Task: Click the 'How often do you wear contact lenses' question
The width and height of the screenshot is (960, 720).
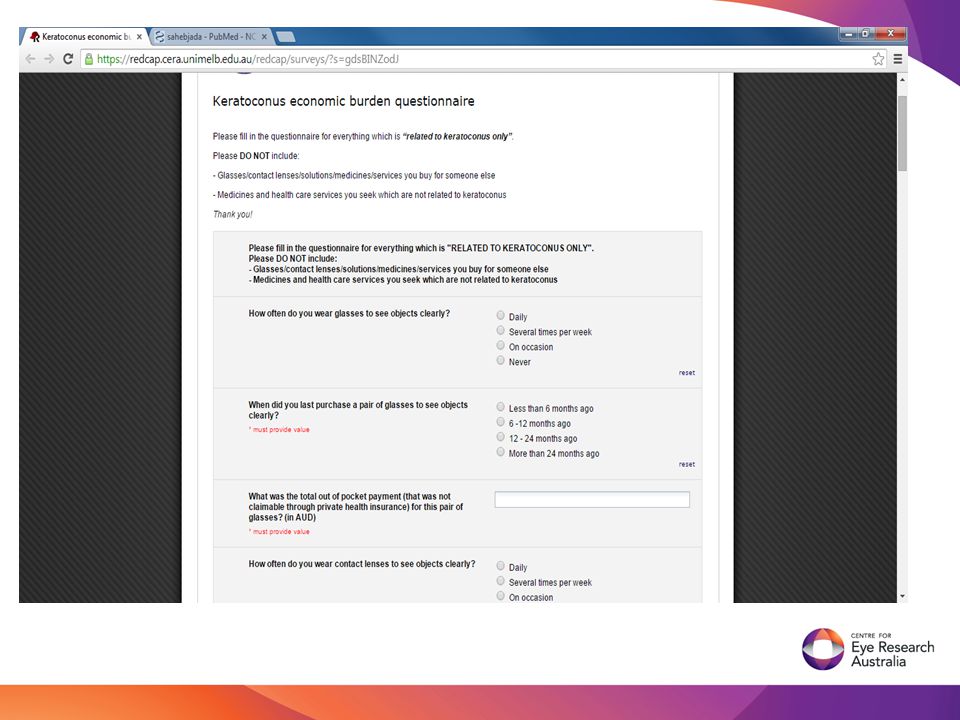Action: (362, 564)
